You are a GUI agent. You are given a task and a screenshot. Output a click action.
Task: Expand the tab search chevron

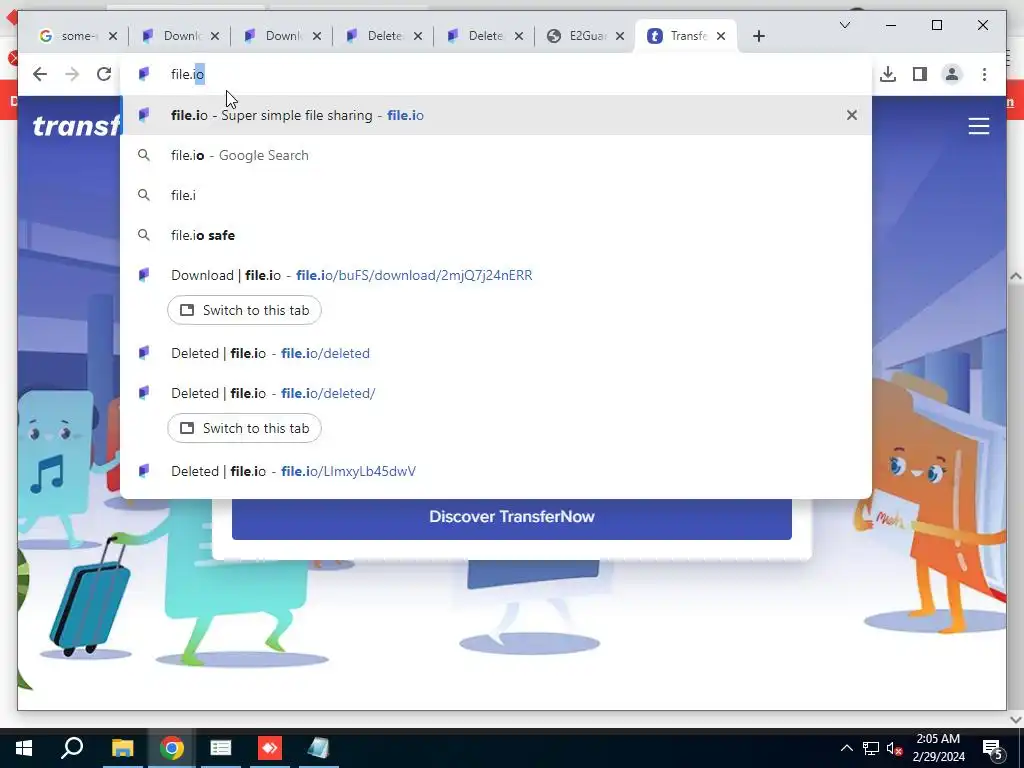tap(844, 25)
